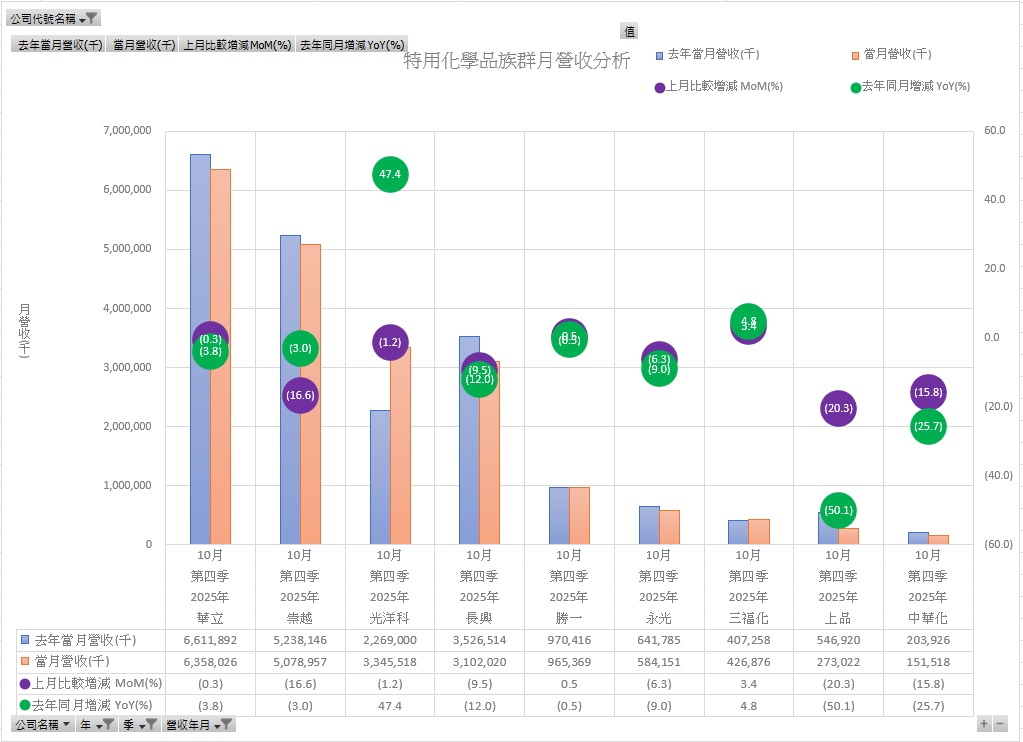Screen dimensions: 1023x742
Task: Click the 去年同月增減YoY(%) field button
Action: coord(352,44)
